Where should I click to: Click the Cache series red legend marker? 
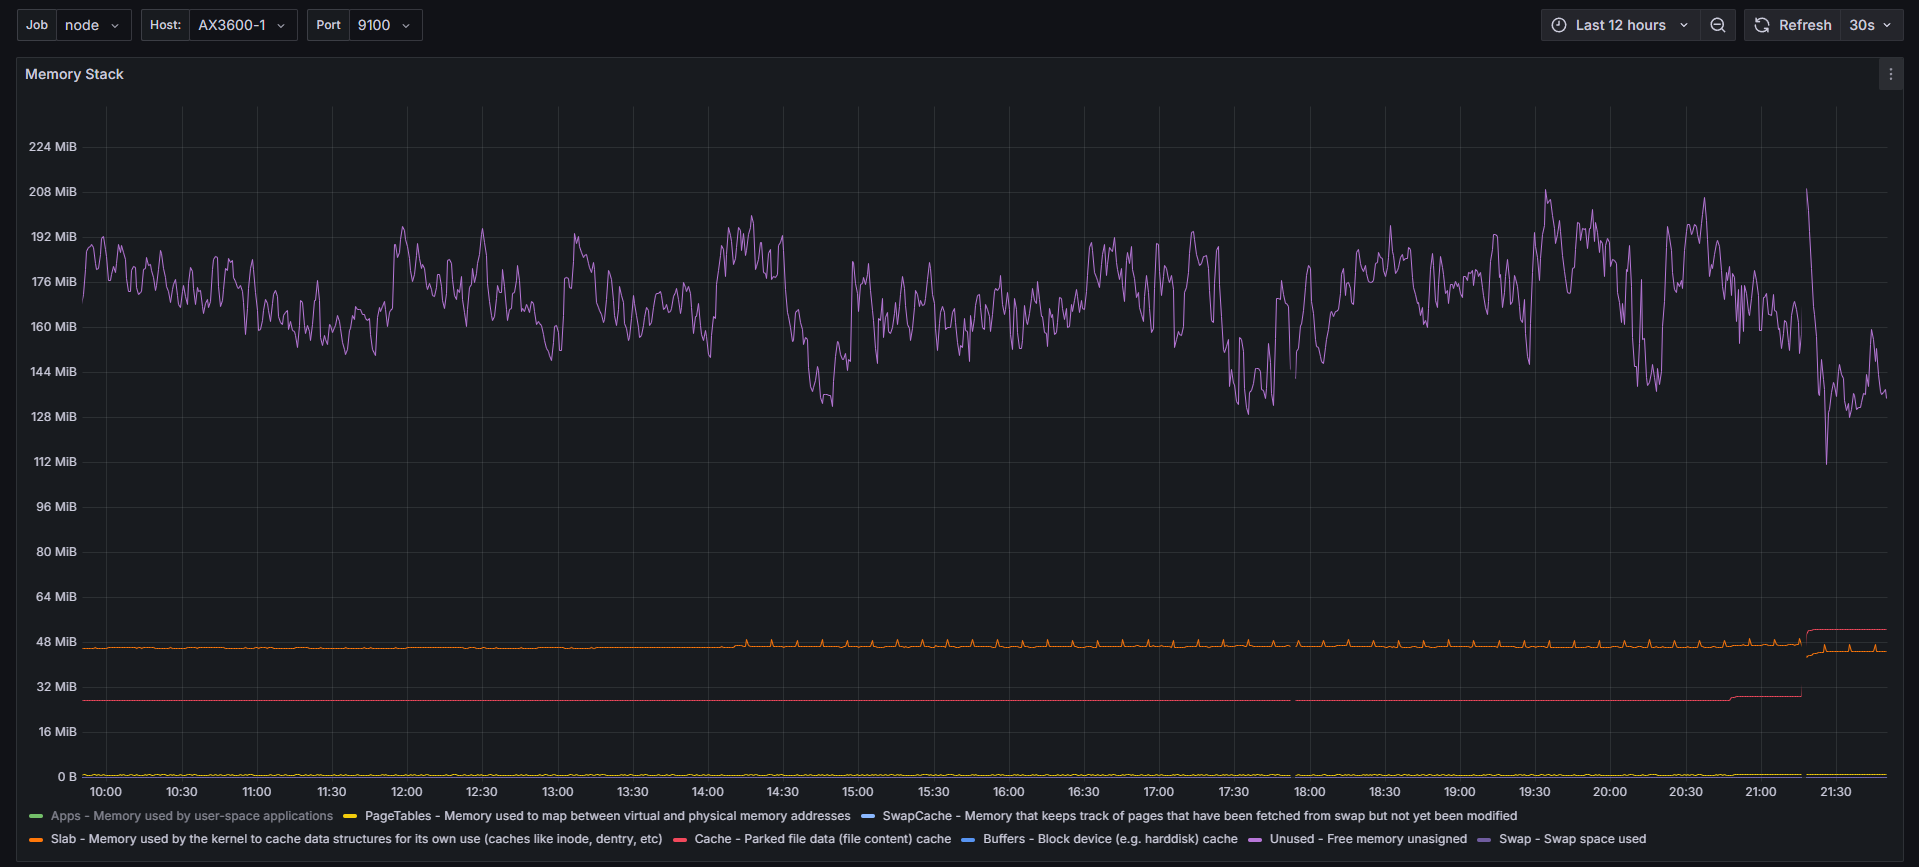680,840
